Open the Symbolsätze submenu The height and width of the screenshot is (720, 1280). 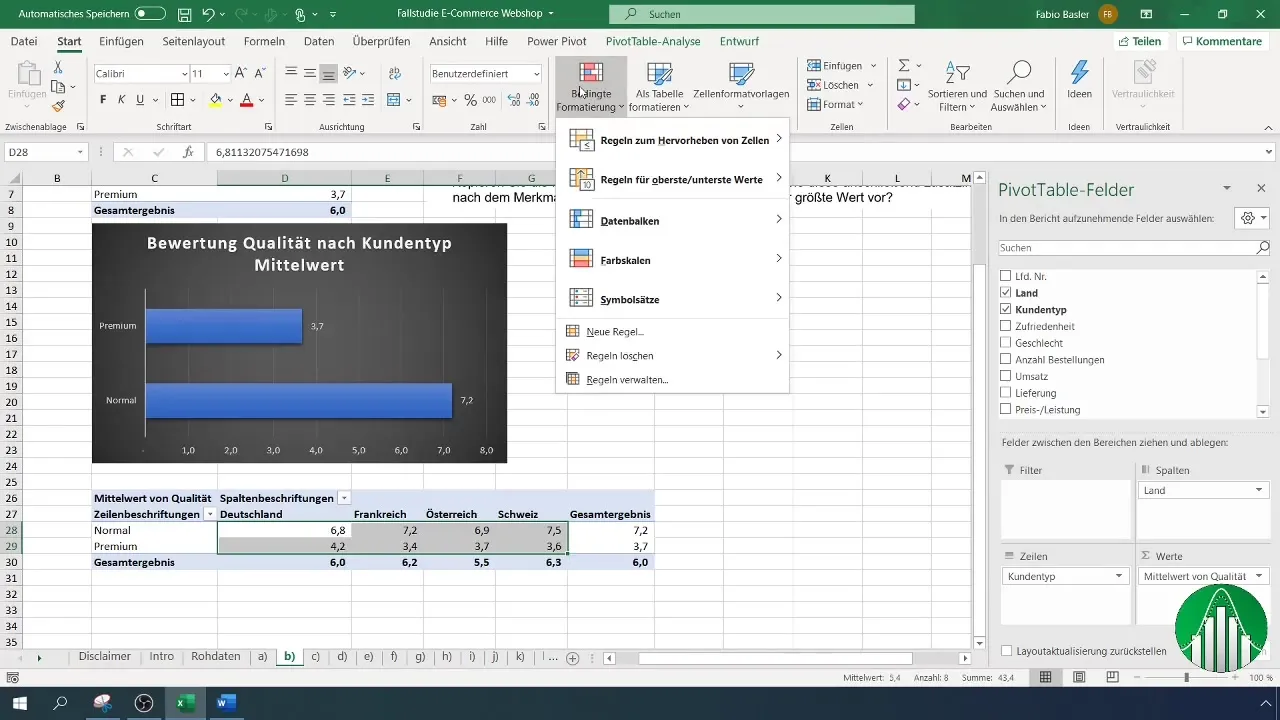(x=673, y=299)
